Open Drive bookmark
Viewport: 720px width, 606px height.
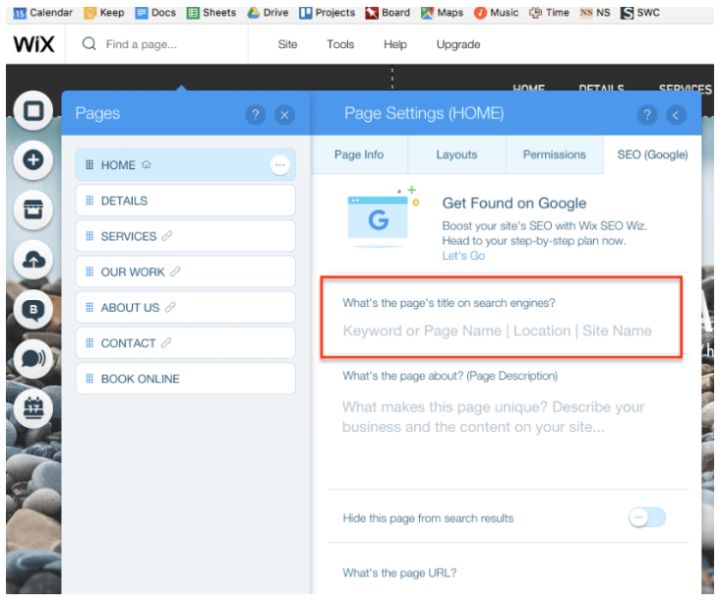[x=268, y=12]
